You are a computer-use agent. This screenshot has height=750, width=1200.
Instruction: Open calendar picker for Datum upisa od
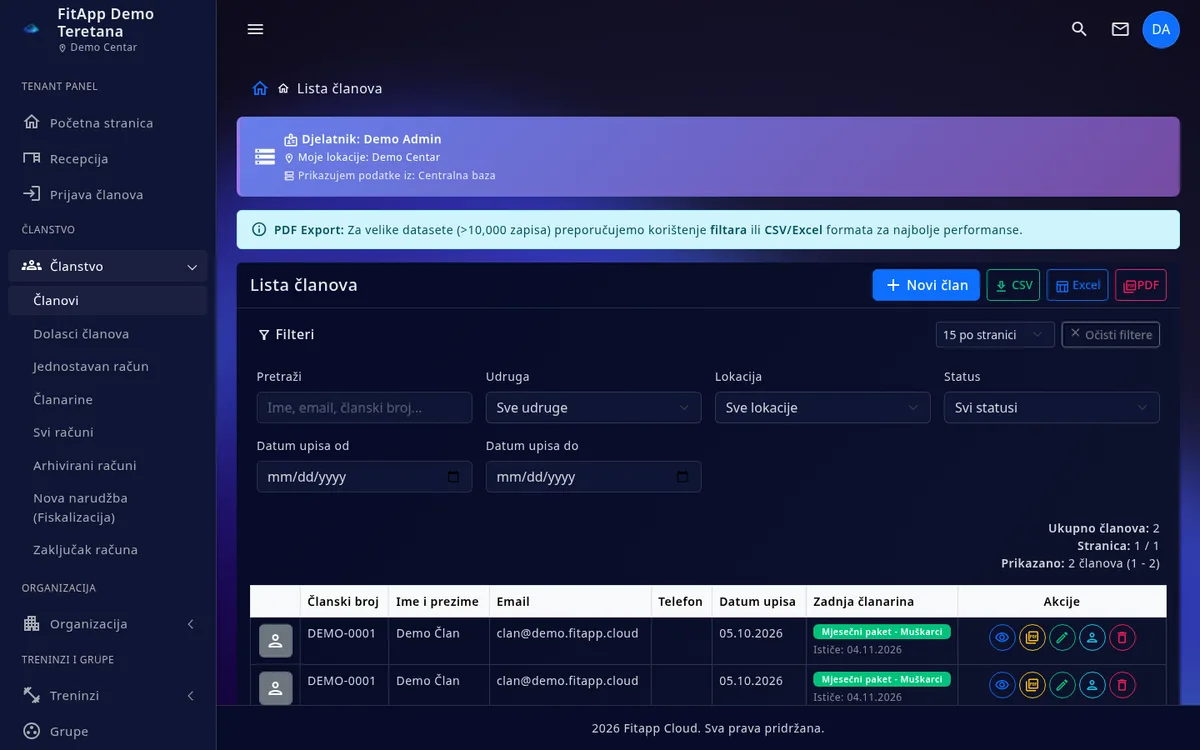(453, 477)
